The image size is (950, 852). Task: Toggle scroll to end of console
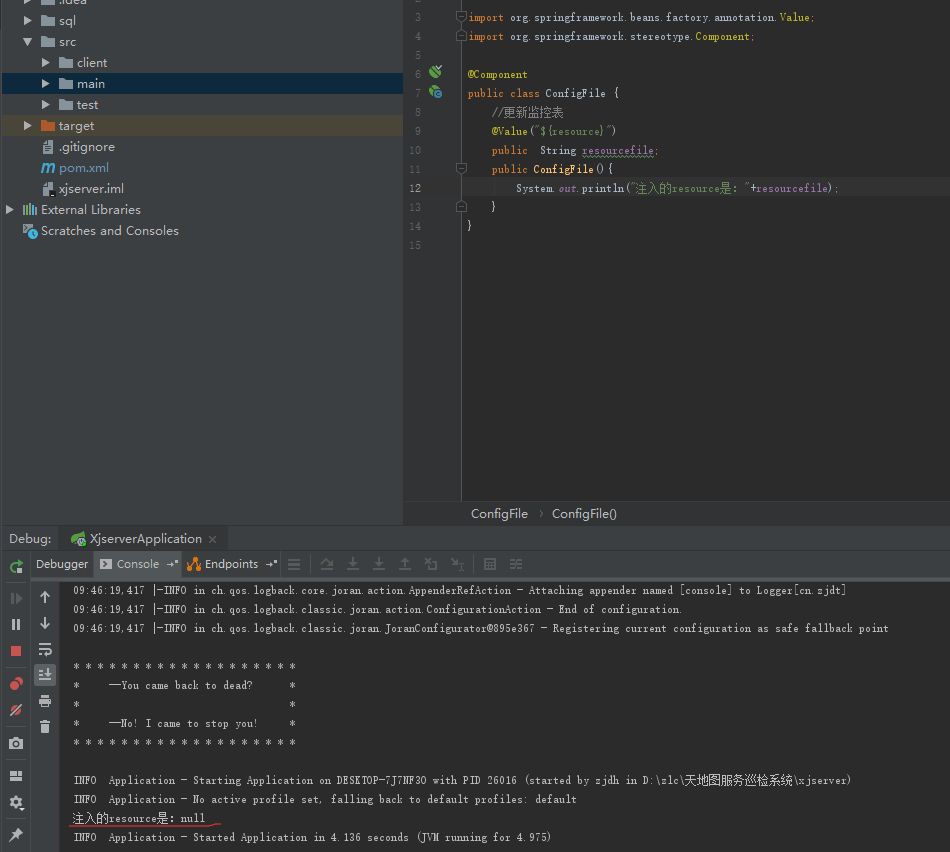pos(45,675)
